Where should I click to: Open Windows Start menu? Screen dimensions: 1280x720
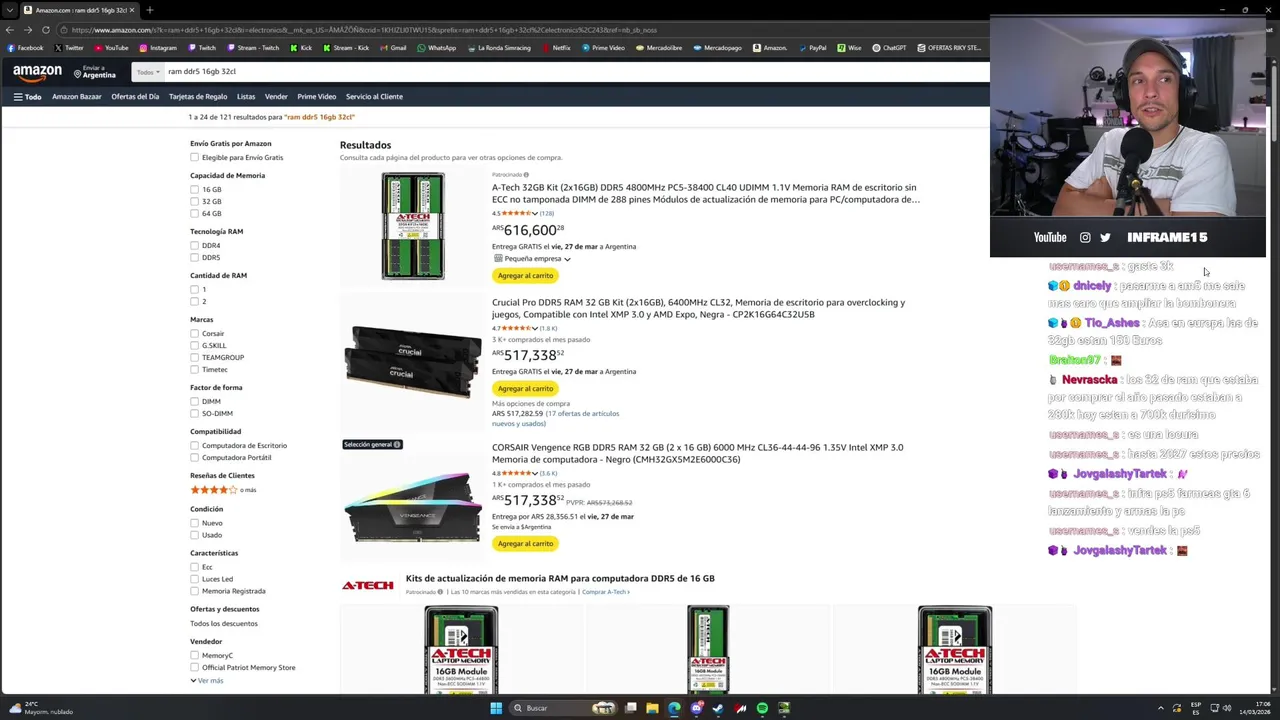click(x=496, y=708)
